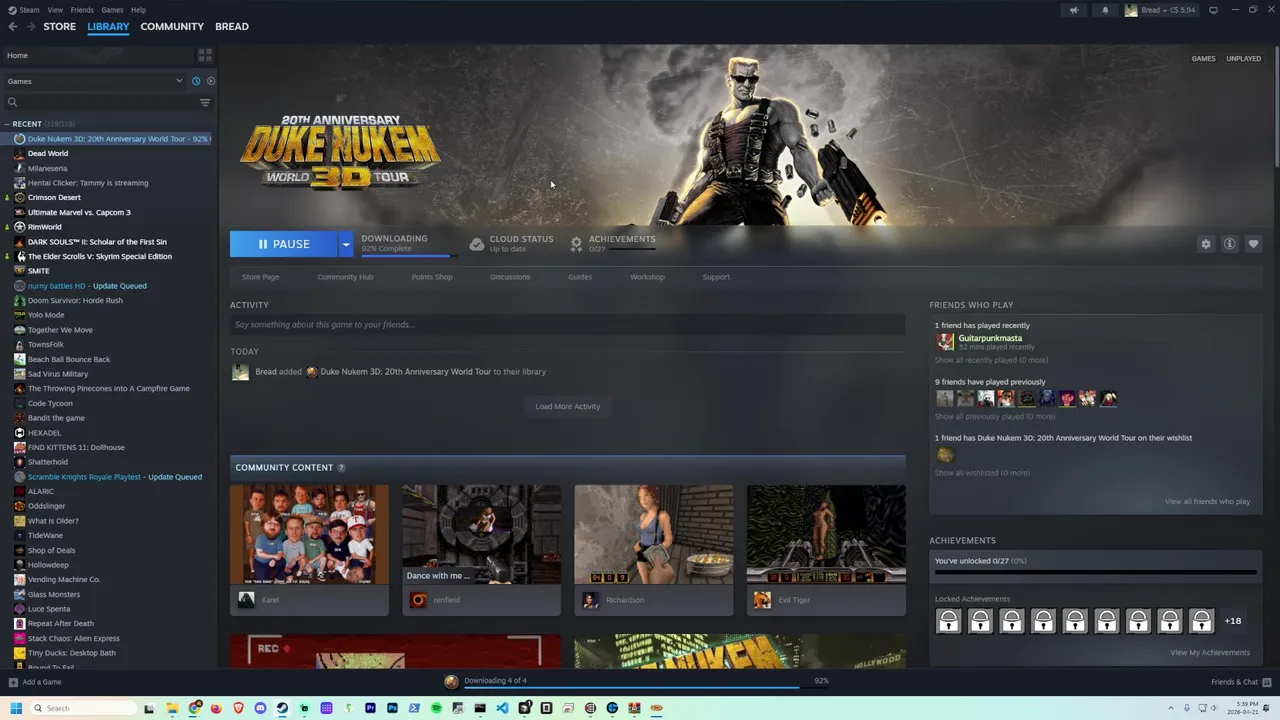Open the Steam menu
This screenshot has height=720, width=1280.
(29, 10)
